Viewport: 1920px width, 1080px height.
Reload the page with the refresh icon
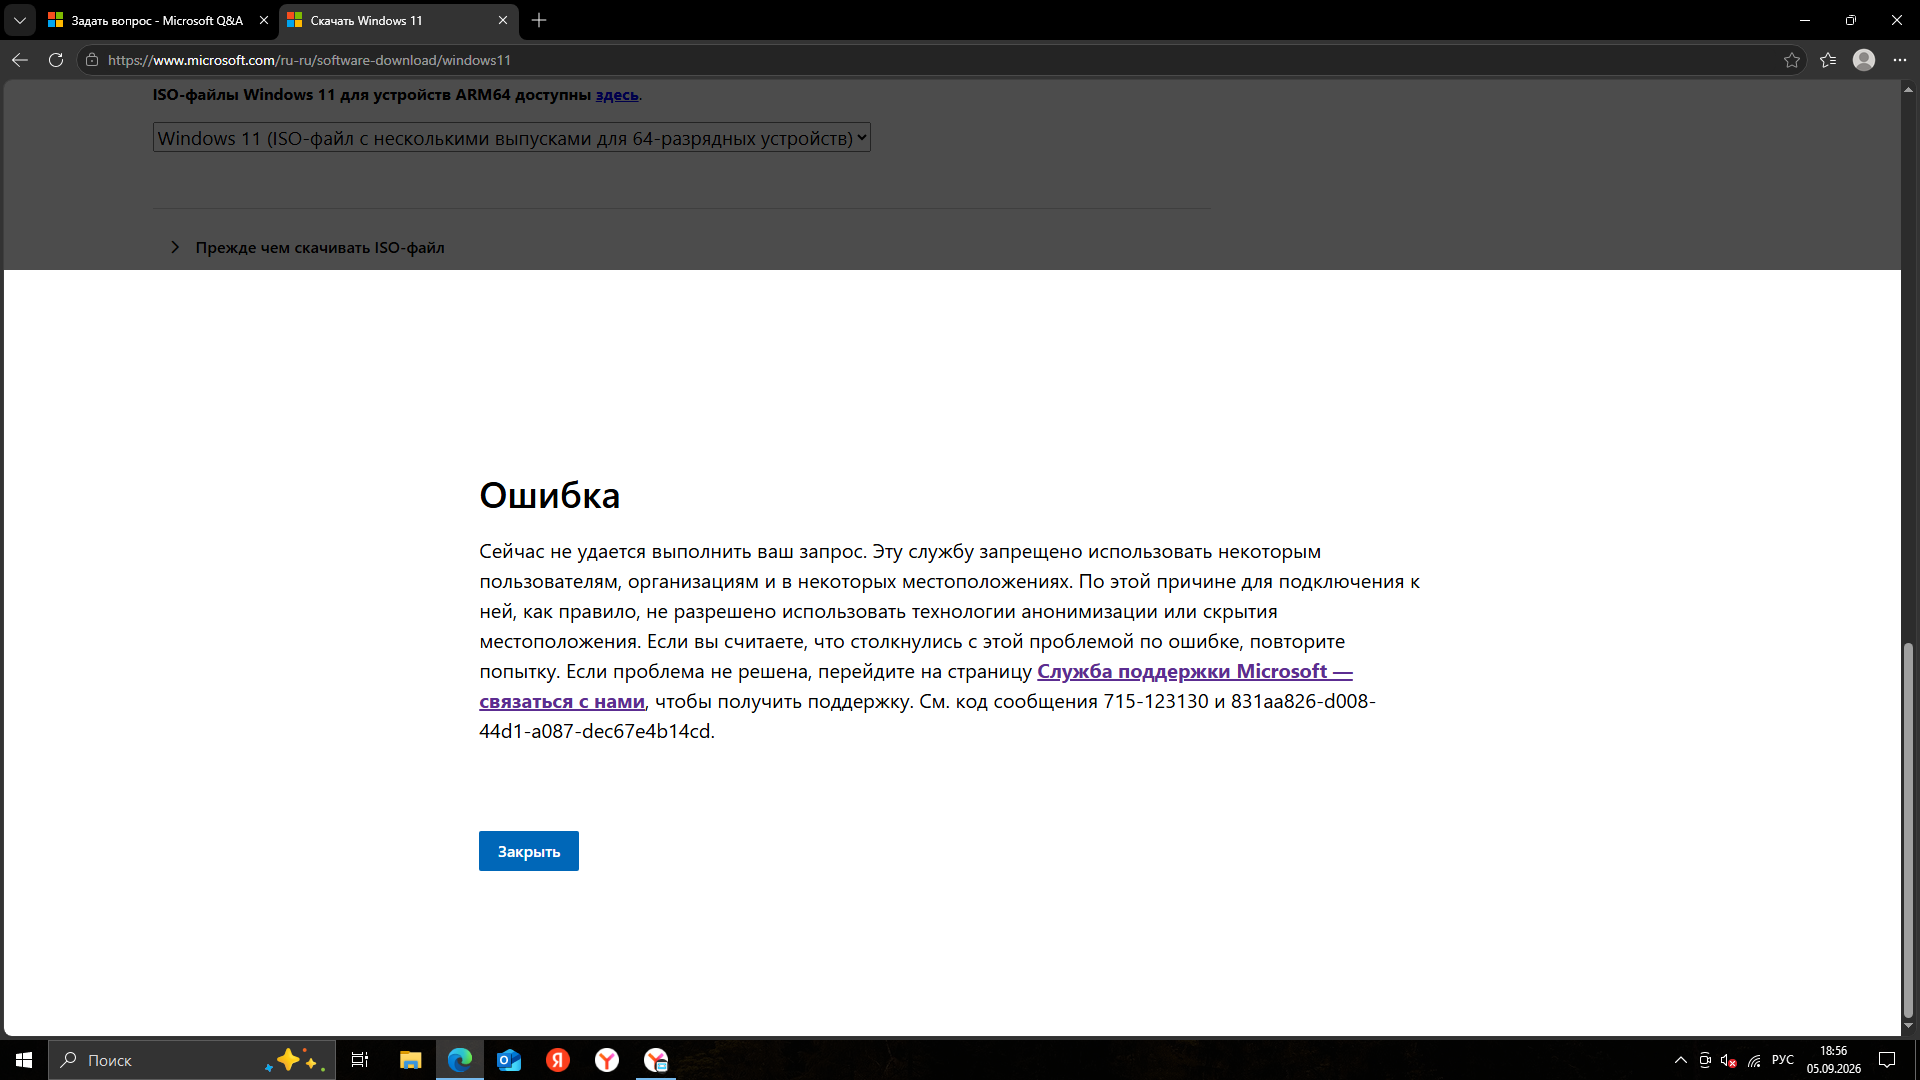point(56,60)
